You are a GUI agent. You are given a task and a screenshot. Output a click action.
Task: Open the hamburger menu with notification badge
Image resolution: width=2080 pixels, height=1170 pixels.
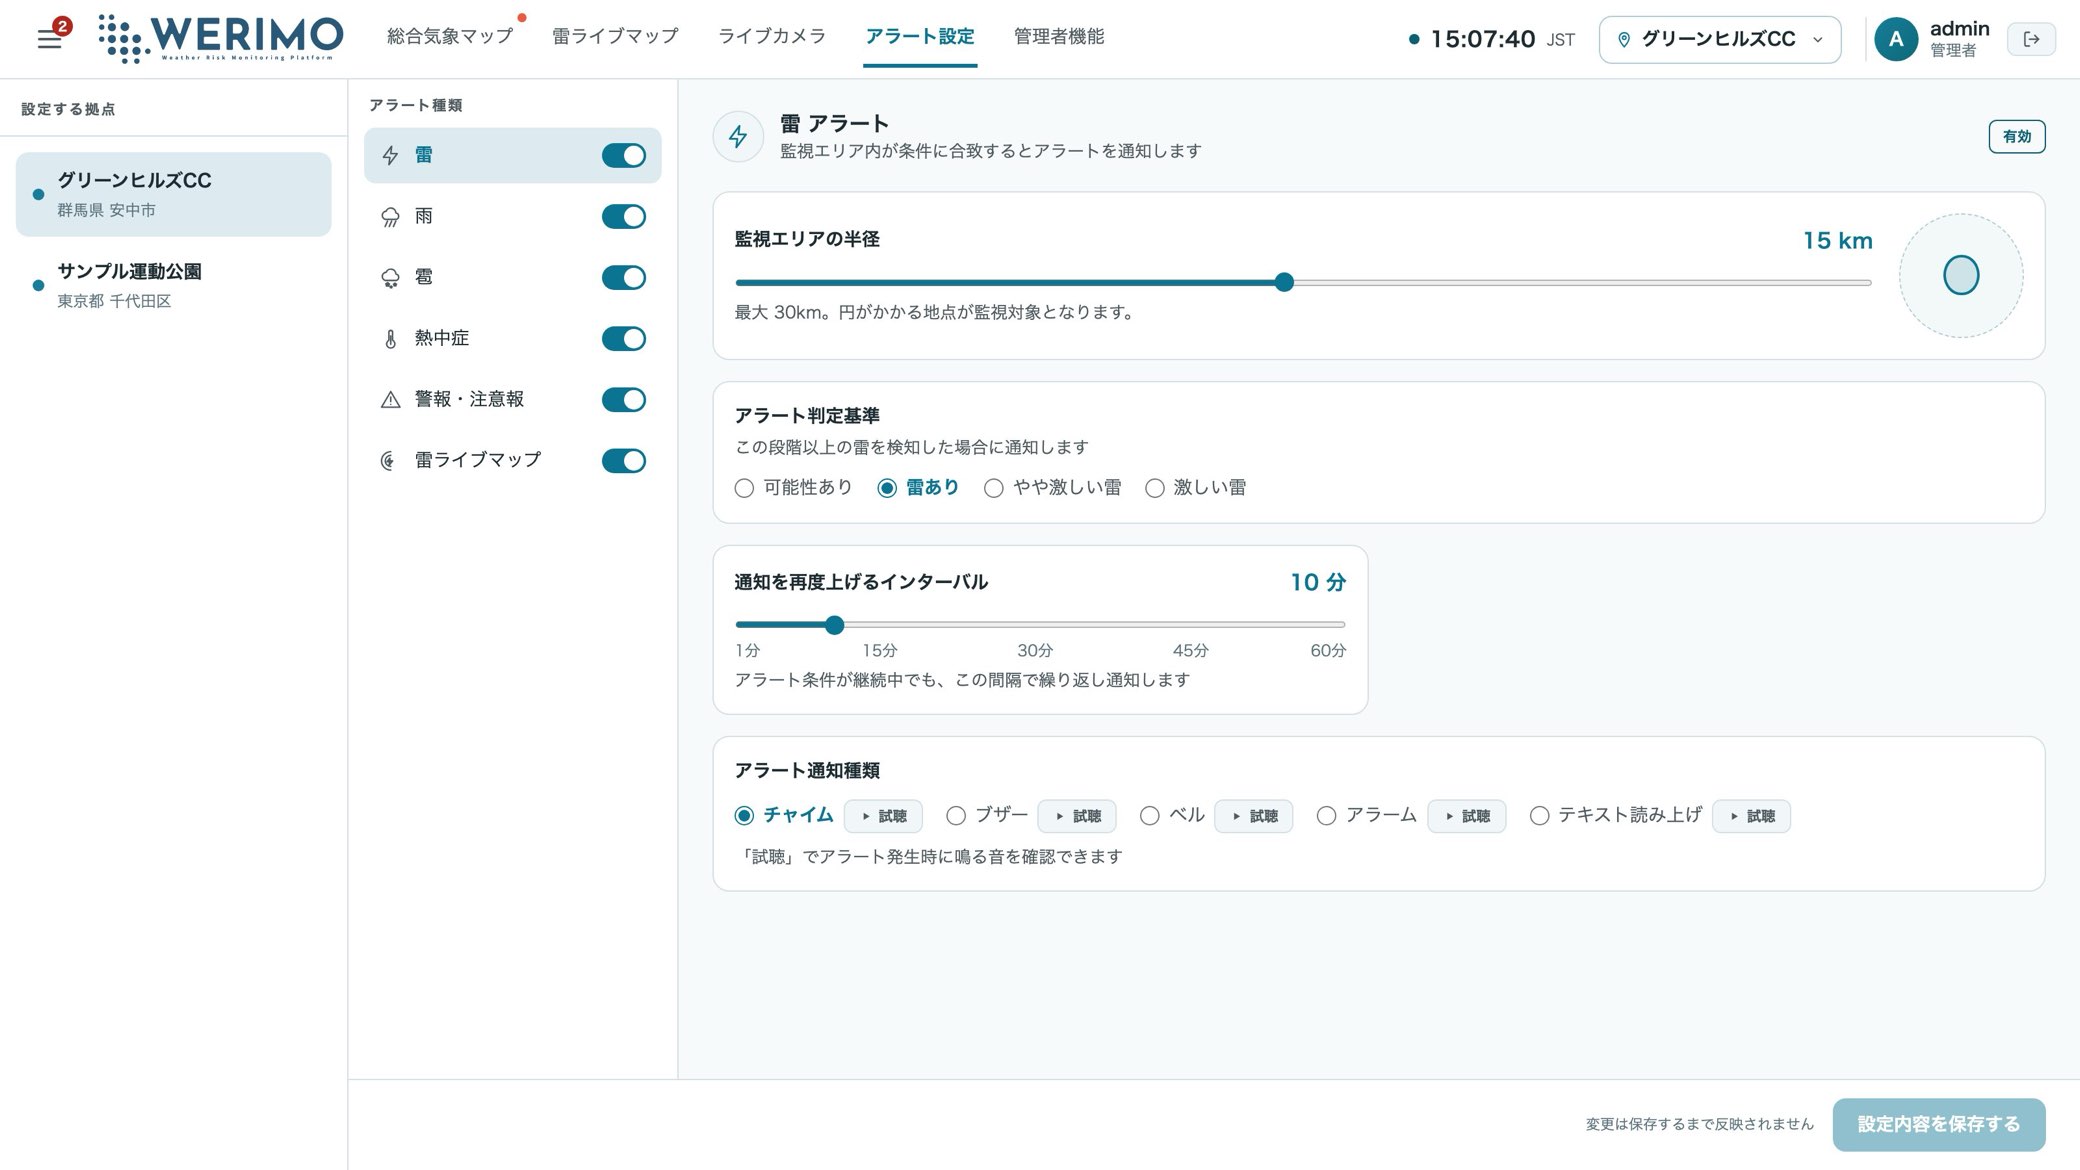point(50,39)
